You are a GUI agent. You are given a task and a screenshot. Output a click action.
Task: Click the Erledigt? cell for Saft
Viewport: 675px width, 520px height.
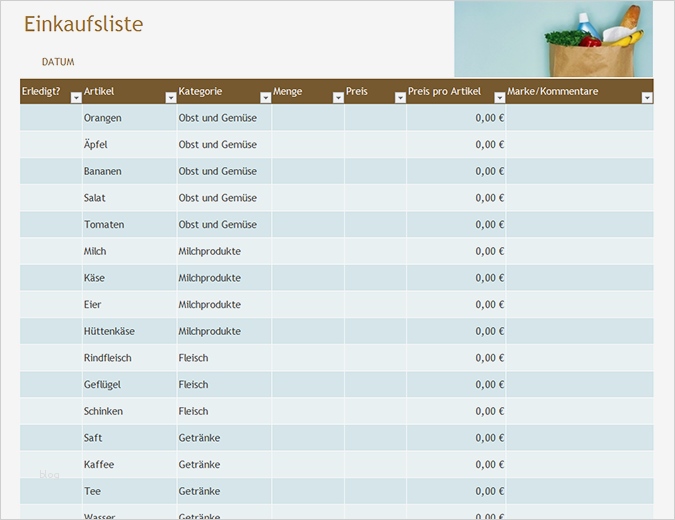(51, 438)
